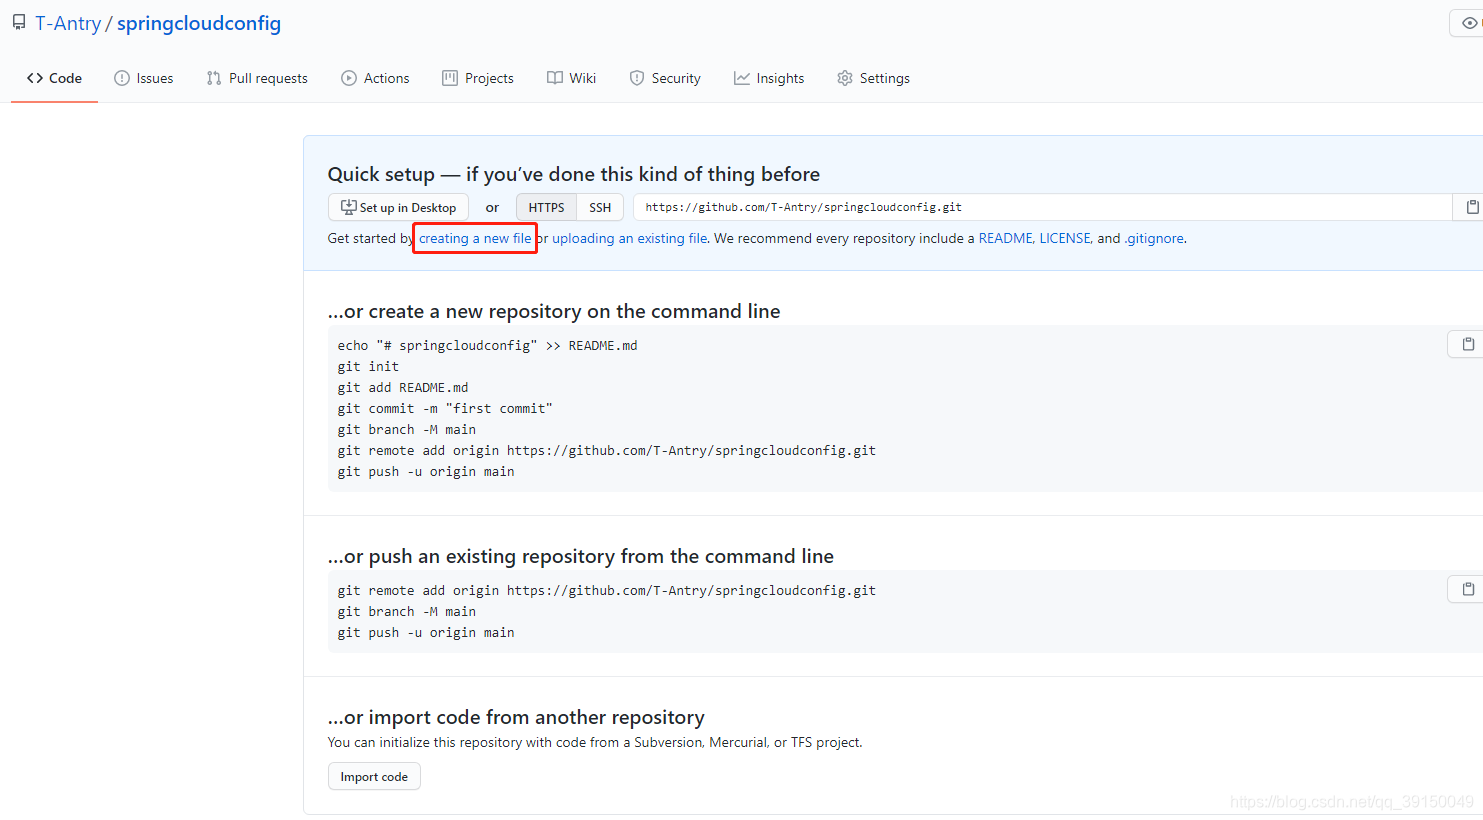Viewport: 1483px width, 820px height.
Task: Switch clone URL to SSH
Action: 600,207
